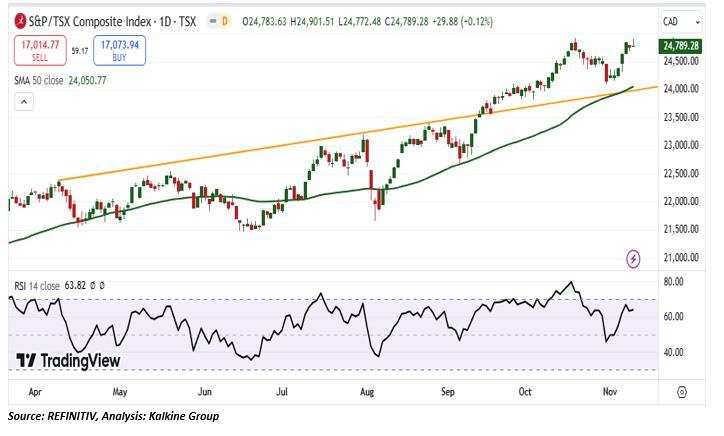
Task: Click the 63.82 RSI value in legend
Action: pyautogui.click(x=75, y=285)
